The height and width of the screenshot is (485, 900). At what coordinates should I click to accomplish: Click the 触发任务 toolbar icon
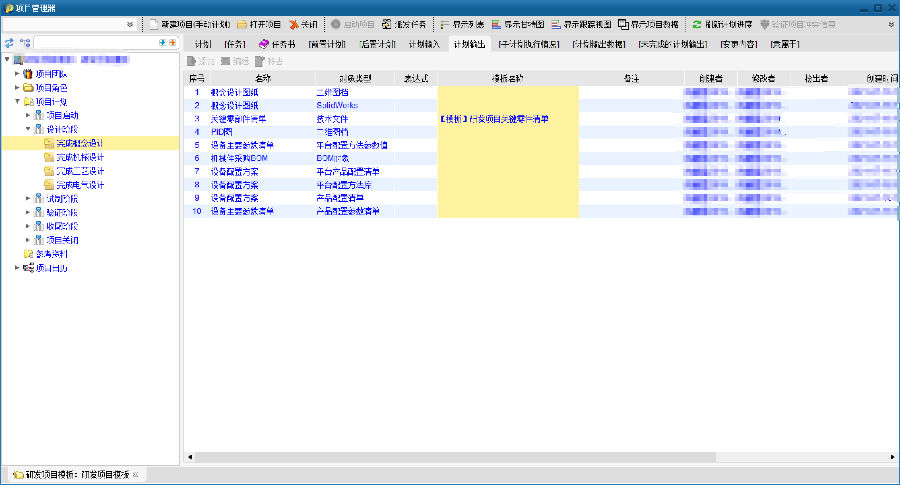pyautogui.click(x=386, y=23)
